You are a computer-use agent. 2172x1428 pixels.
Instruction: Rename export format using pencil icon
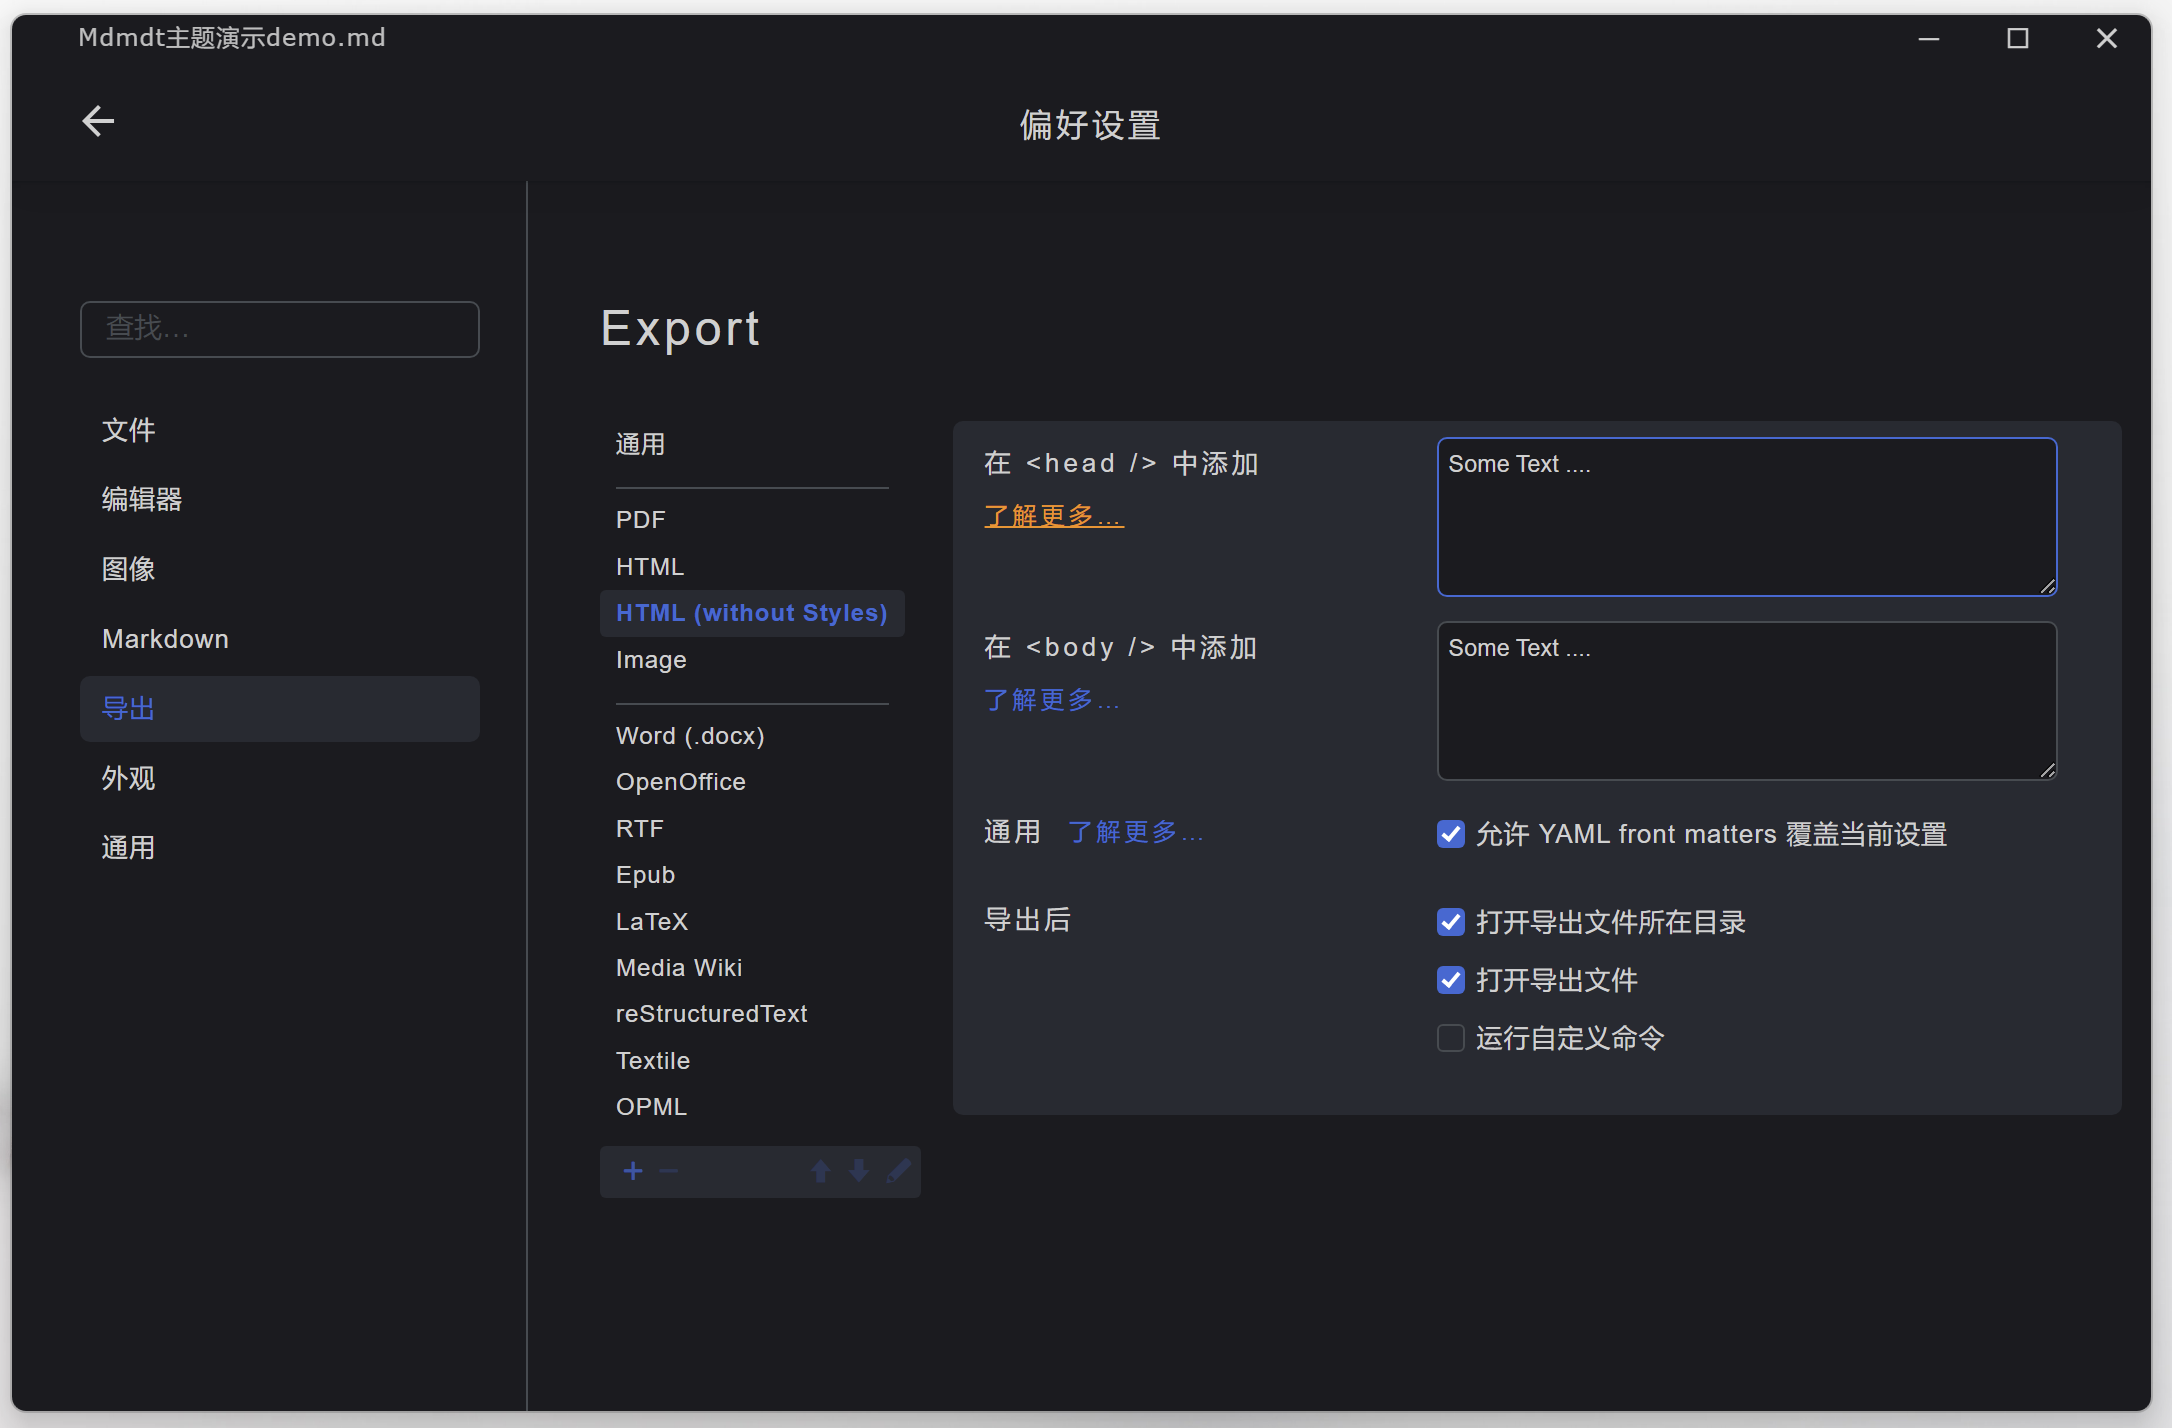898,1170
